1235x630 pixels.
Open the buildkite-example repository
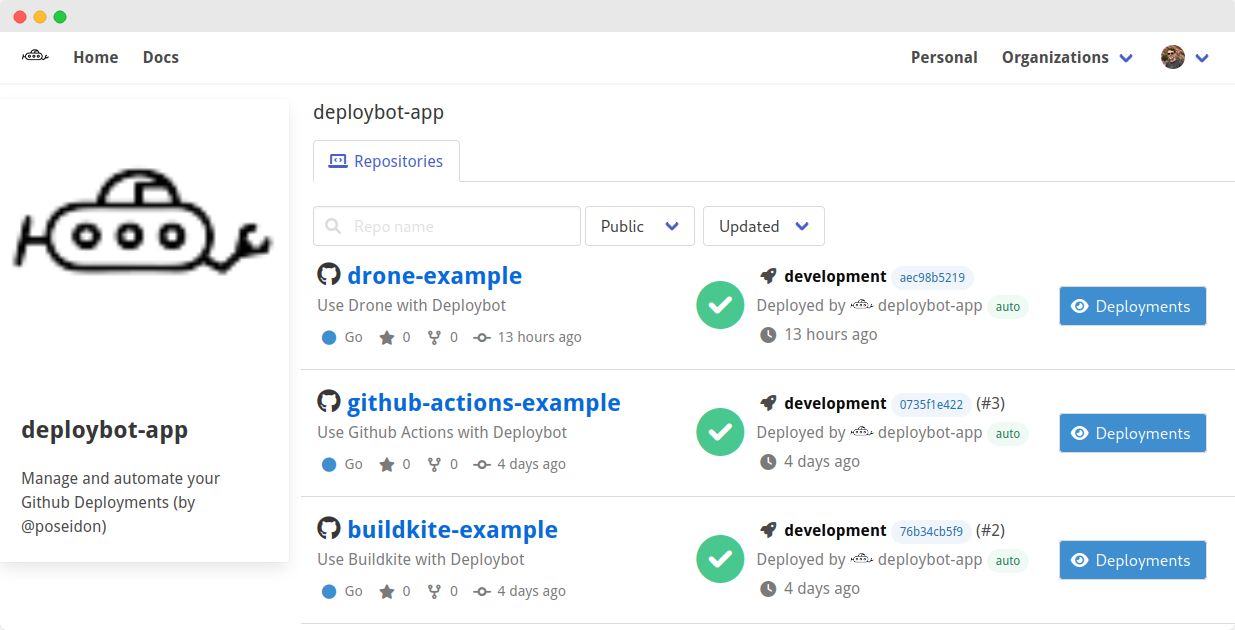pyautogui.click(x=453, y=529)
